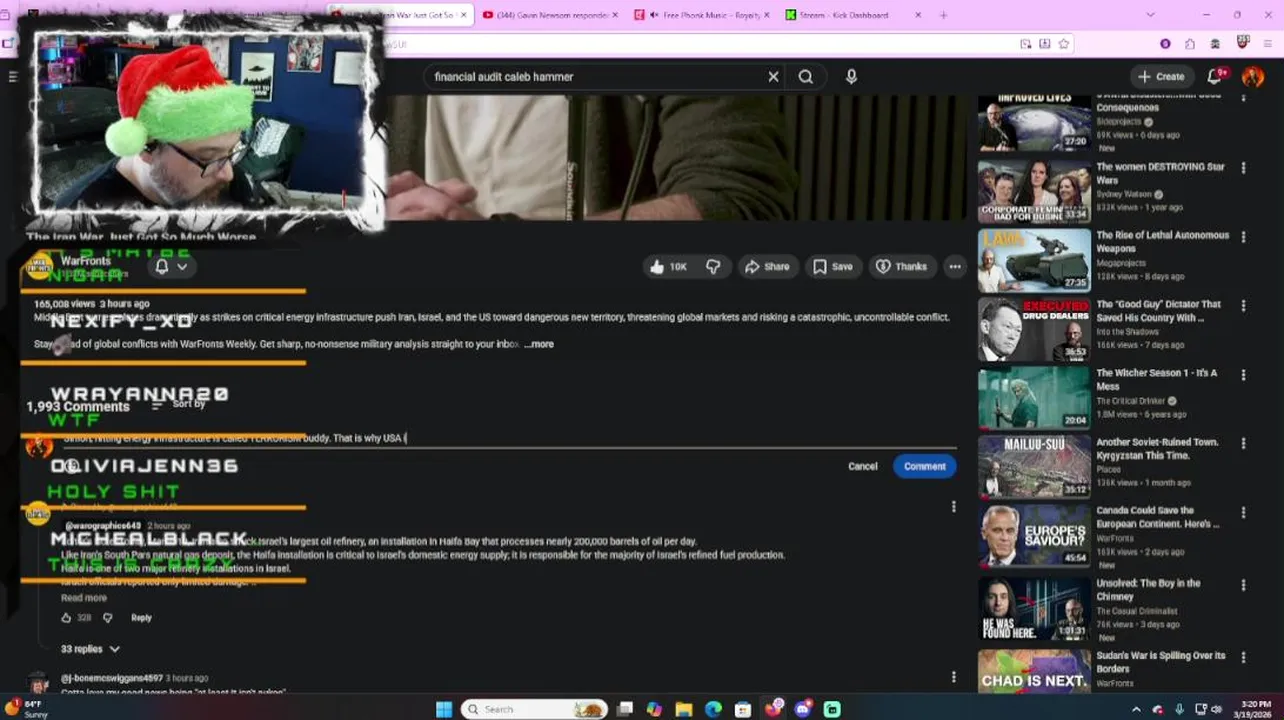
Task: Bookmark this page with the star icon
Action: point(1063,44)
